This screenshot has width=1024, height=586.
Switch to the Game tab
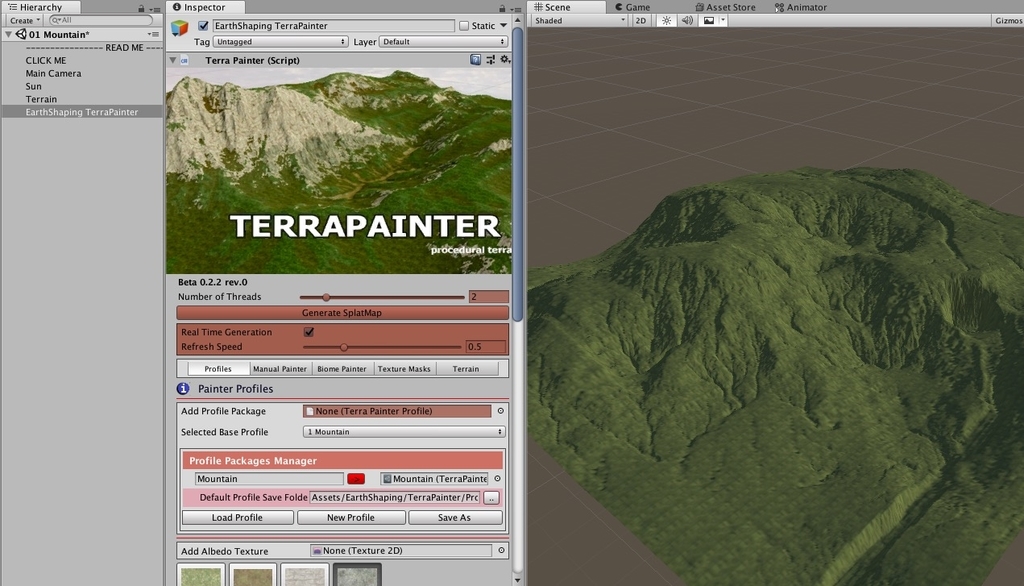click(632, 7)
